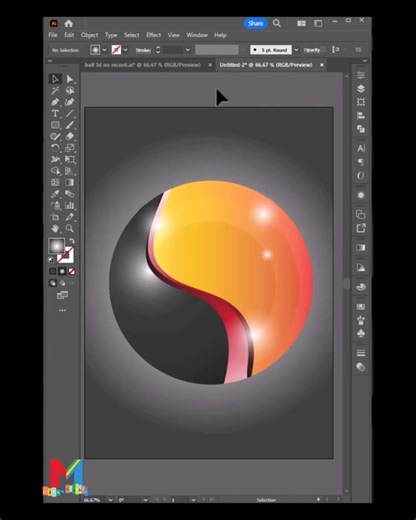Select the Rectangle tool
The image size is (416, 520).
point(55,125)
